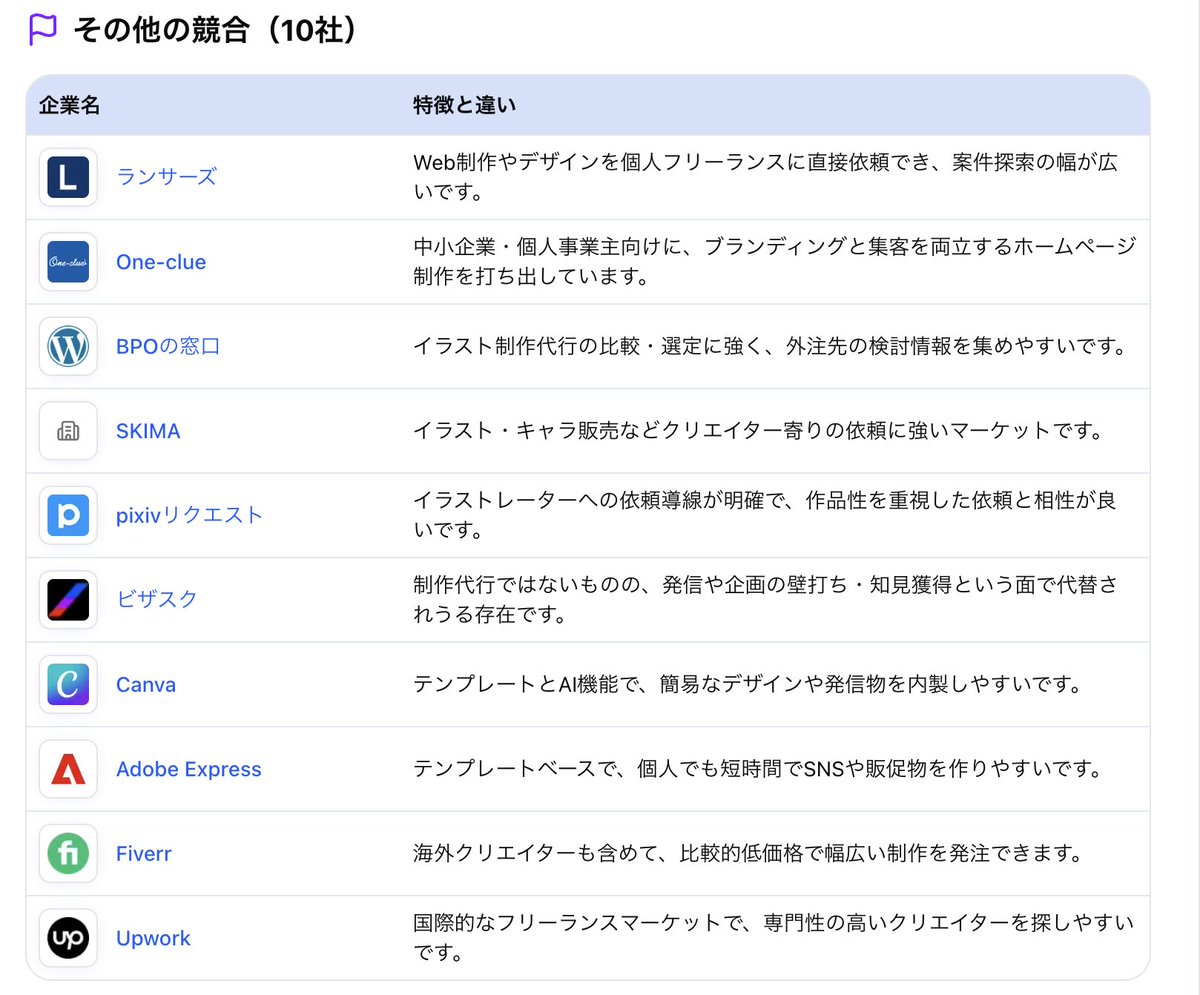This screenshot has height=995, width=1200.
Task: Click the Canva description about AI機能
Action: pyautogui.click(x=748, y=685)
